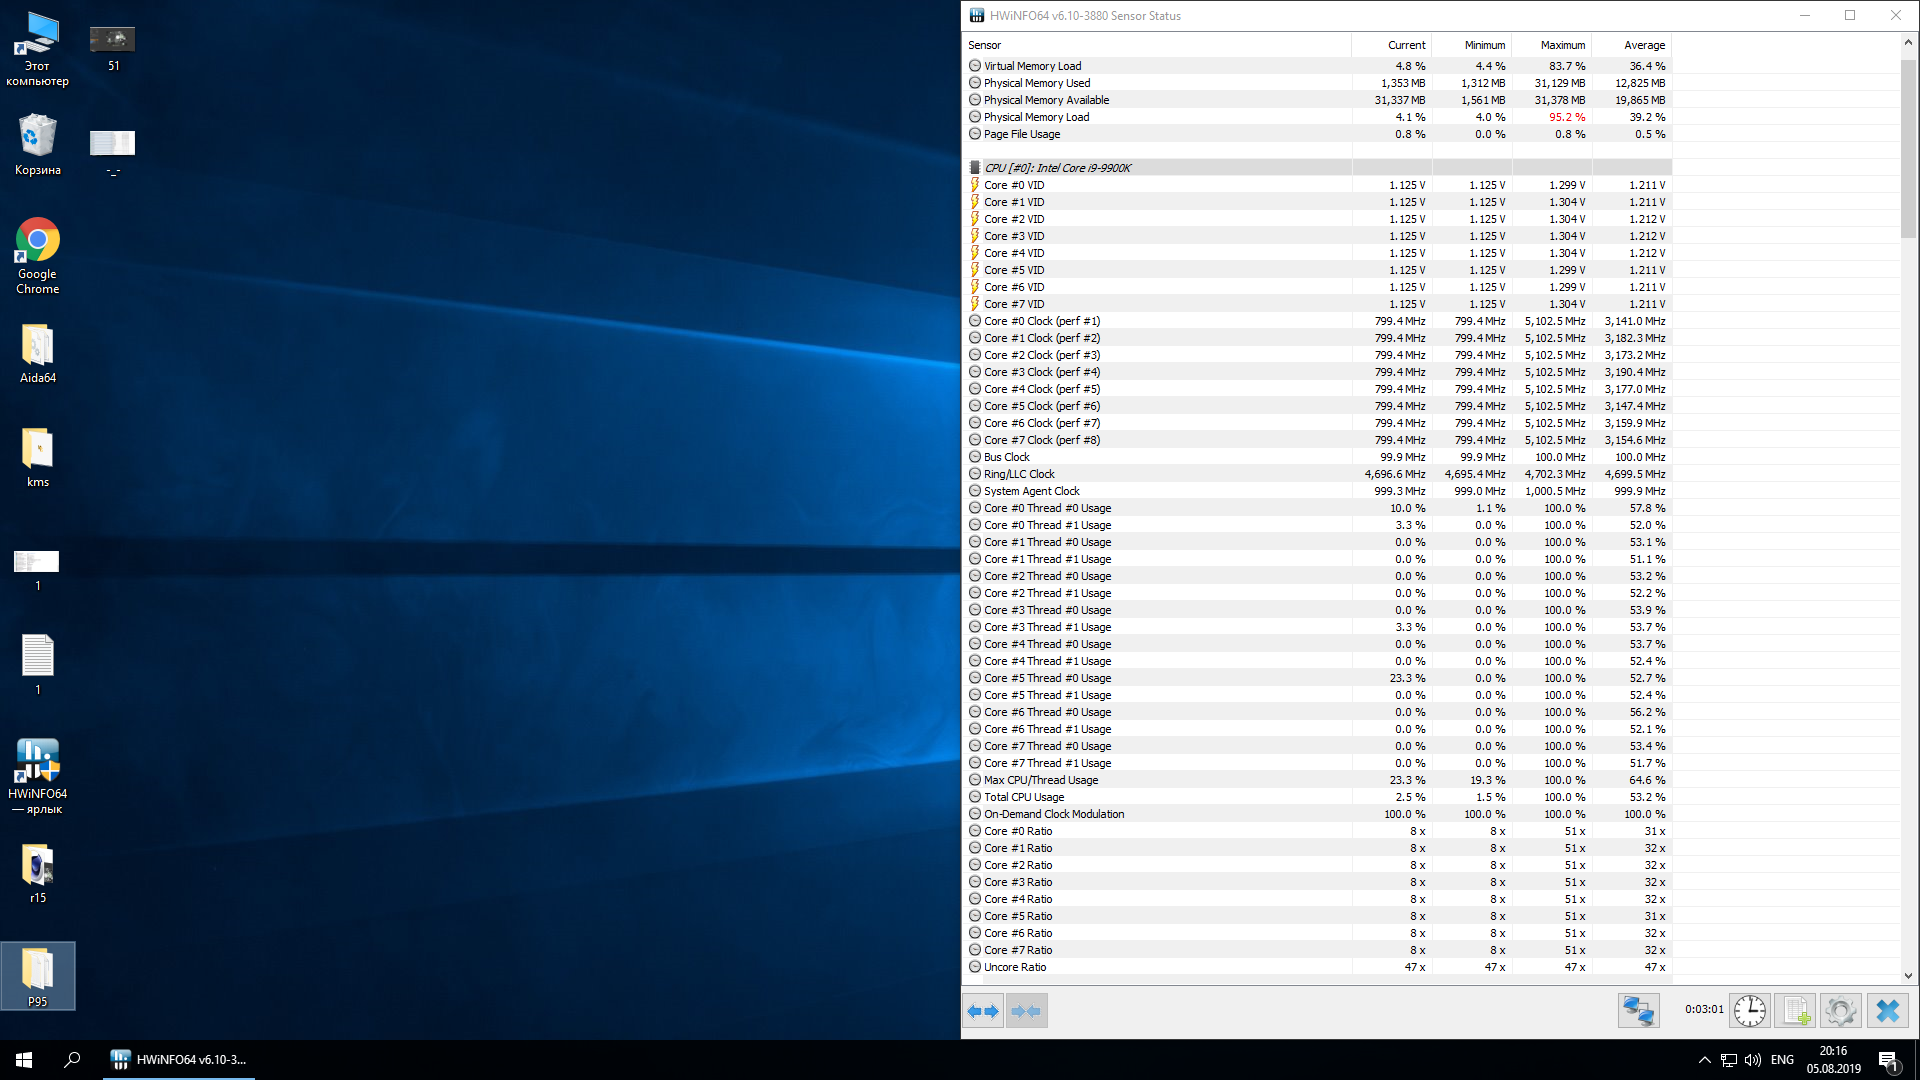Show hidden tray icons via the chevron
This screenshot has height=1080, width=1920.
coord(1704,1060)
